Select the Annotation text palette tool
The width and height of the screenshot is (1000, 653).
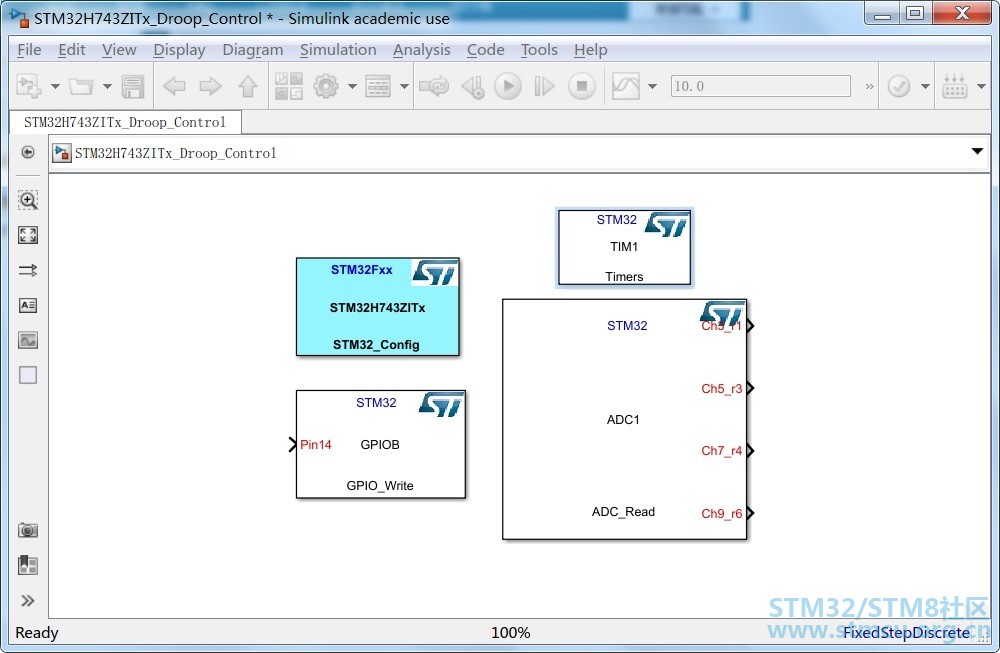[x=27, y=305]
